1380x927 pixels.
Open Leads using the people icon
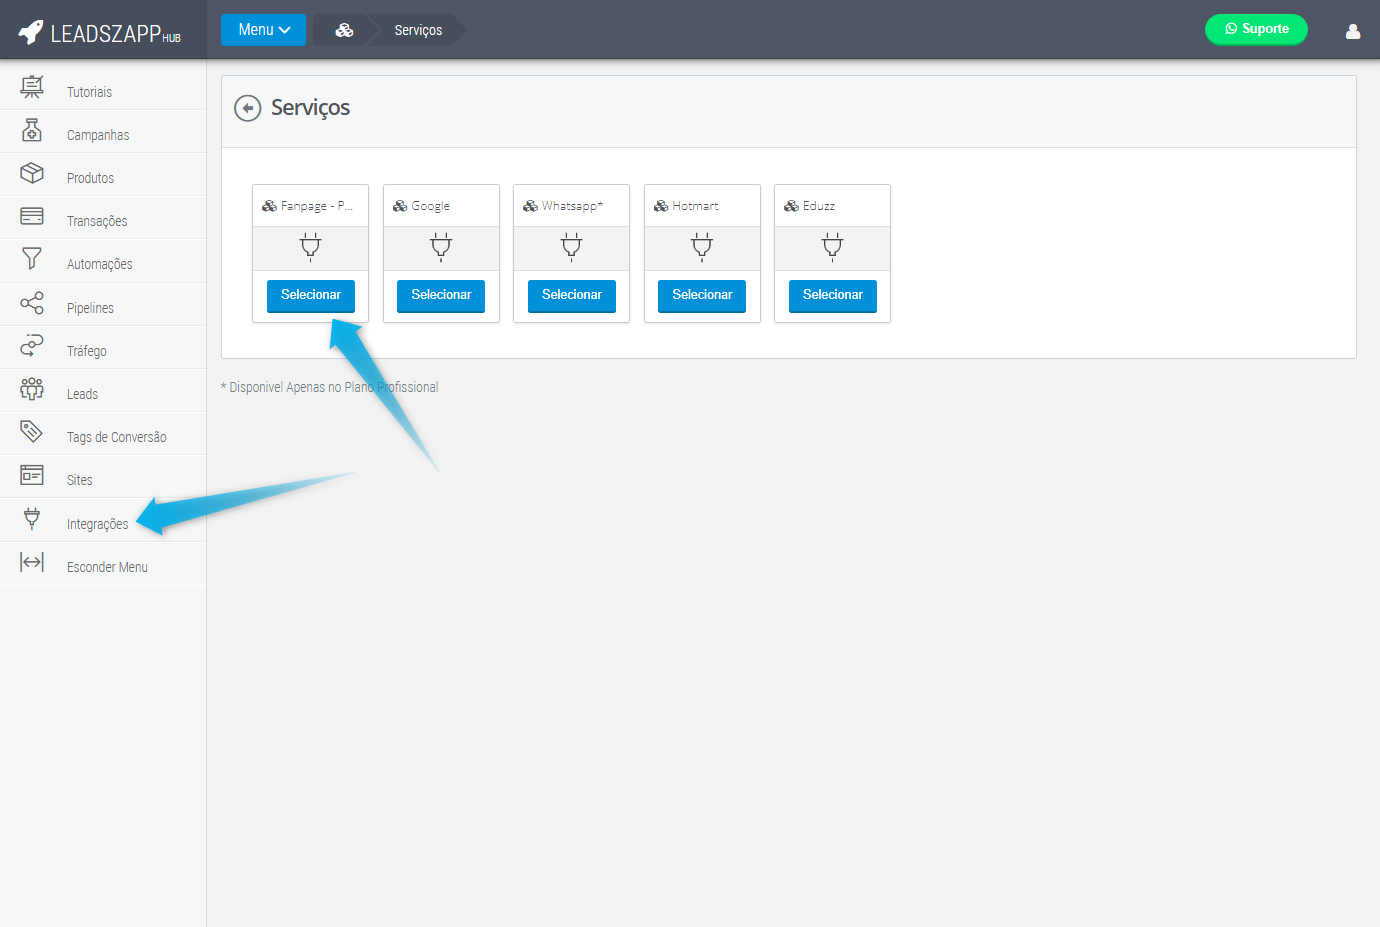32,389
